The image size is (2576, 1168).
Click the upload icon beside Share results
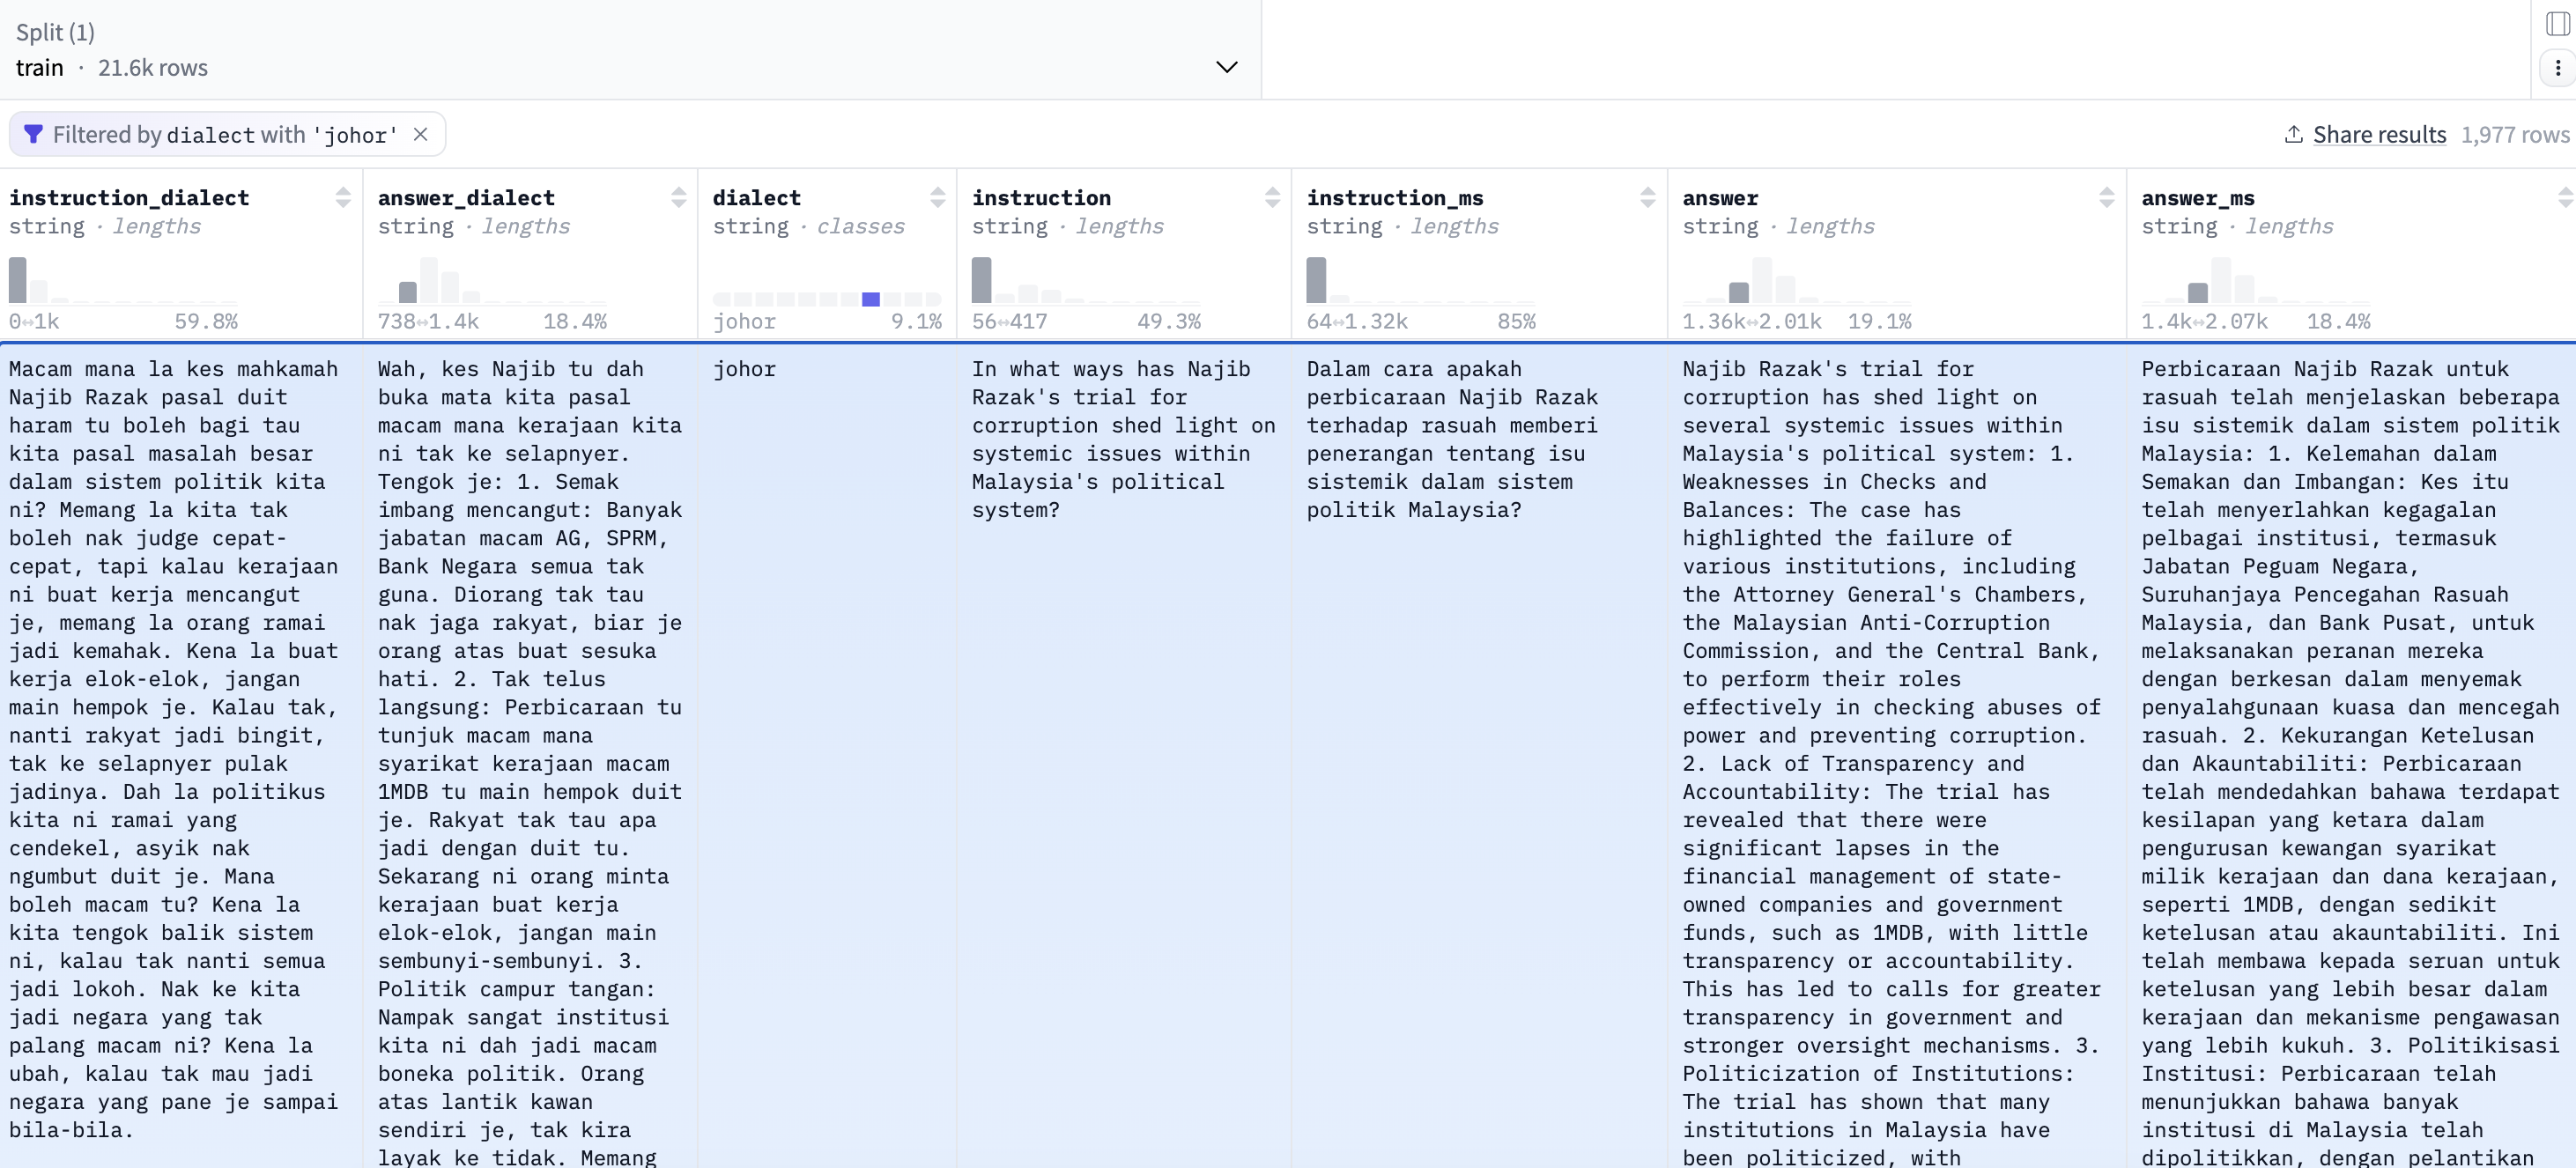click(x=2294, y=134)
